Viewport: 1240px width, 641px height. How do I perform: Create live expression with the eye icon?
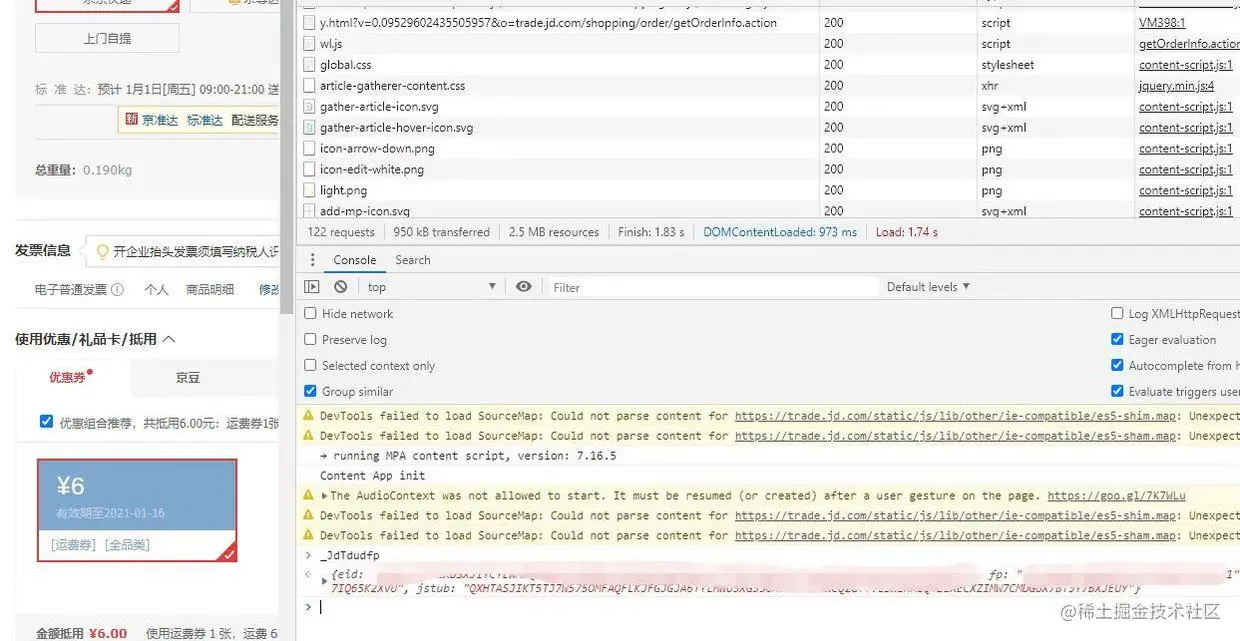coord(524,287)
